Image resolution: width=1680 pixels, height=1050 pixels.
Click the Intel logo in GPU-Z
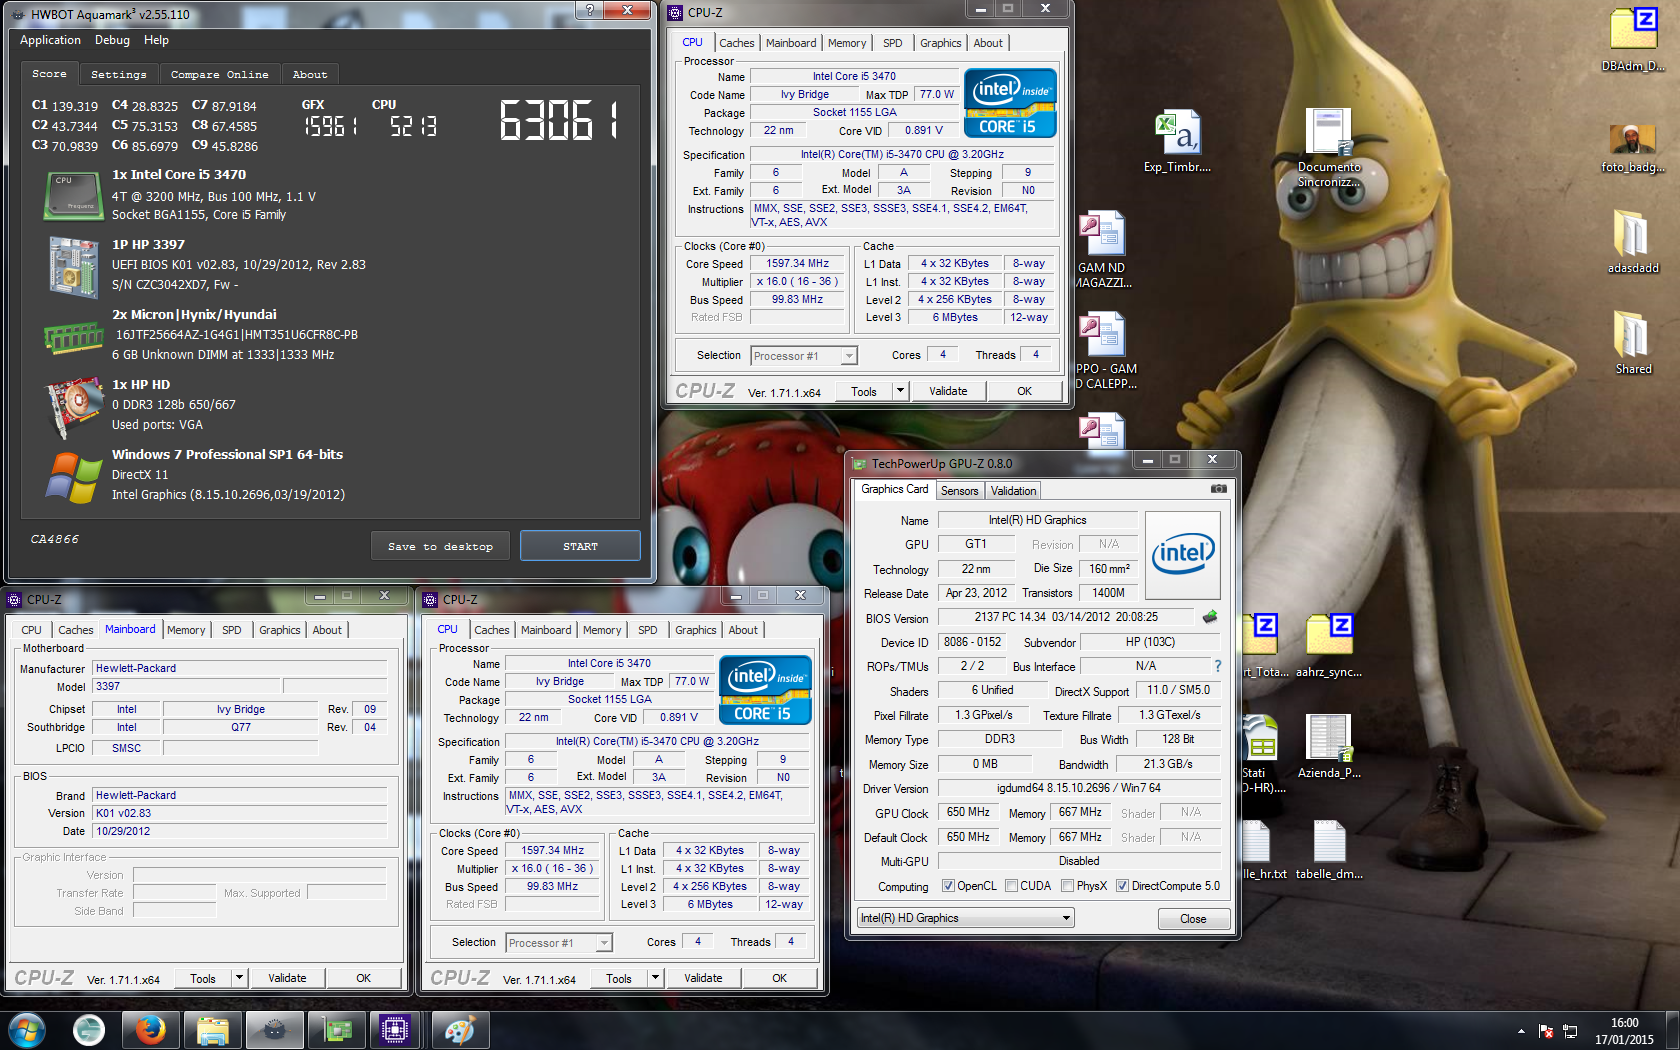tap(1182, 555)
